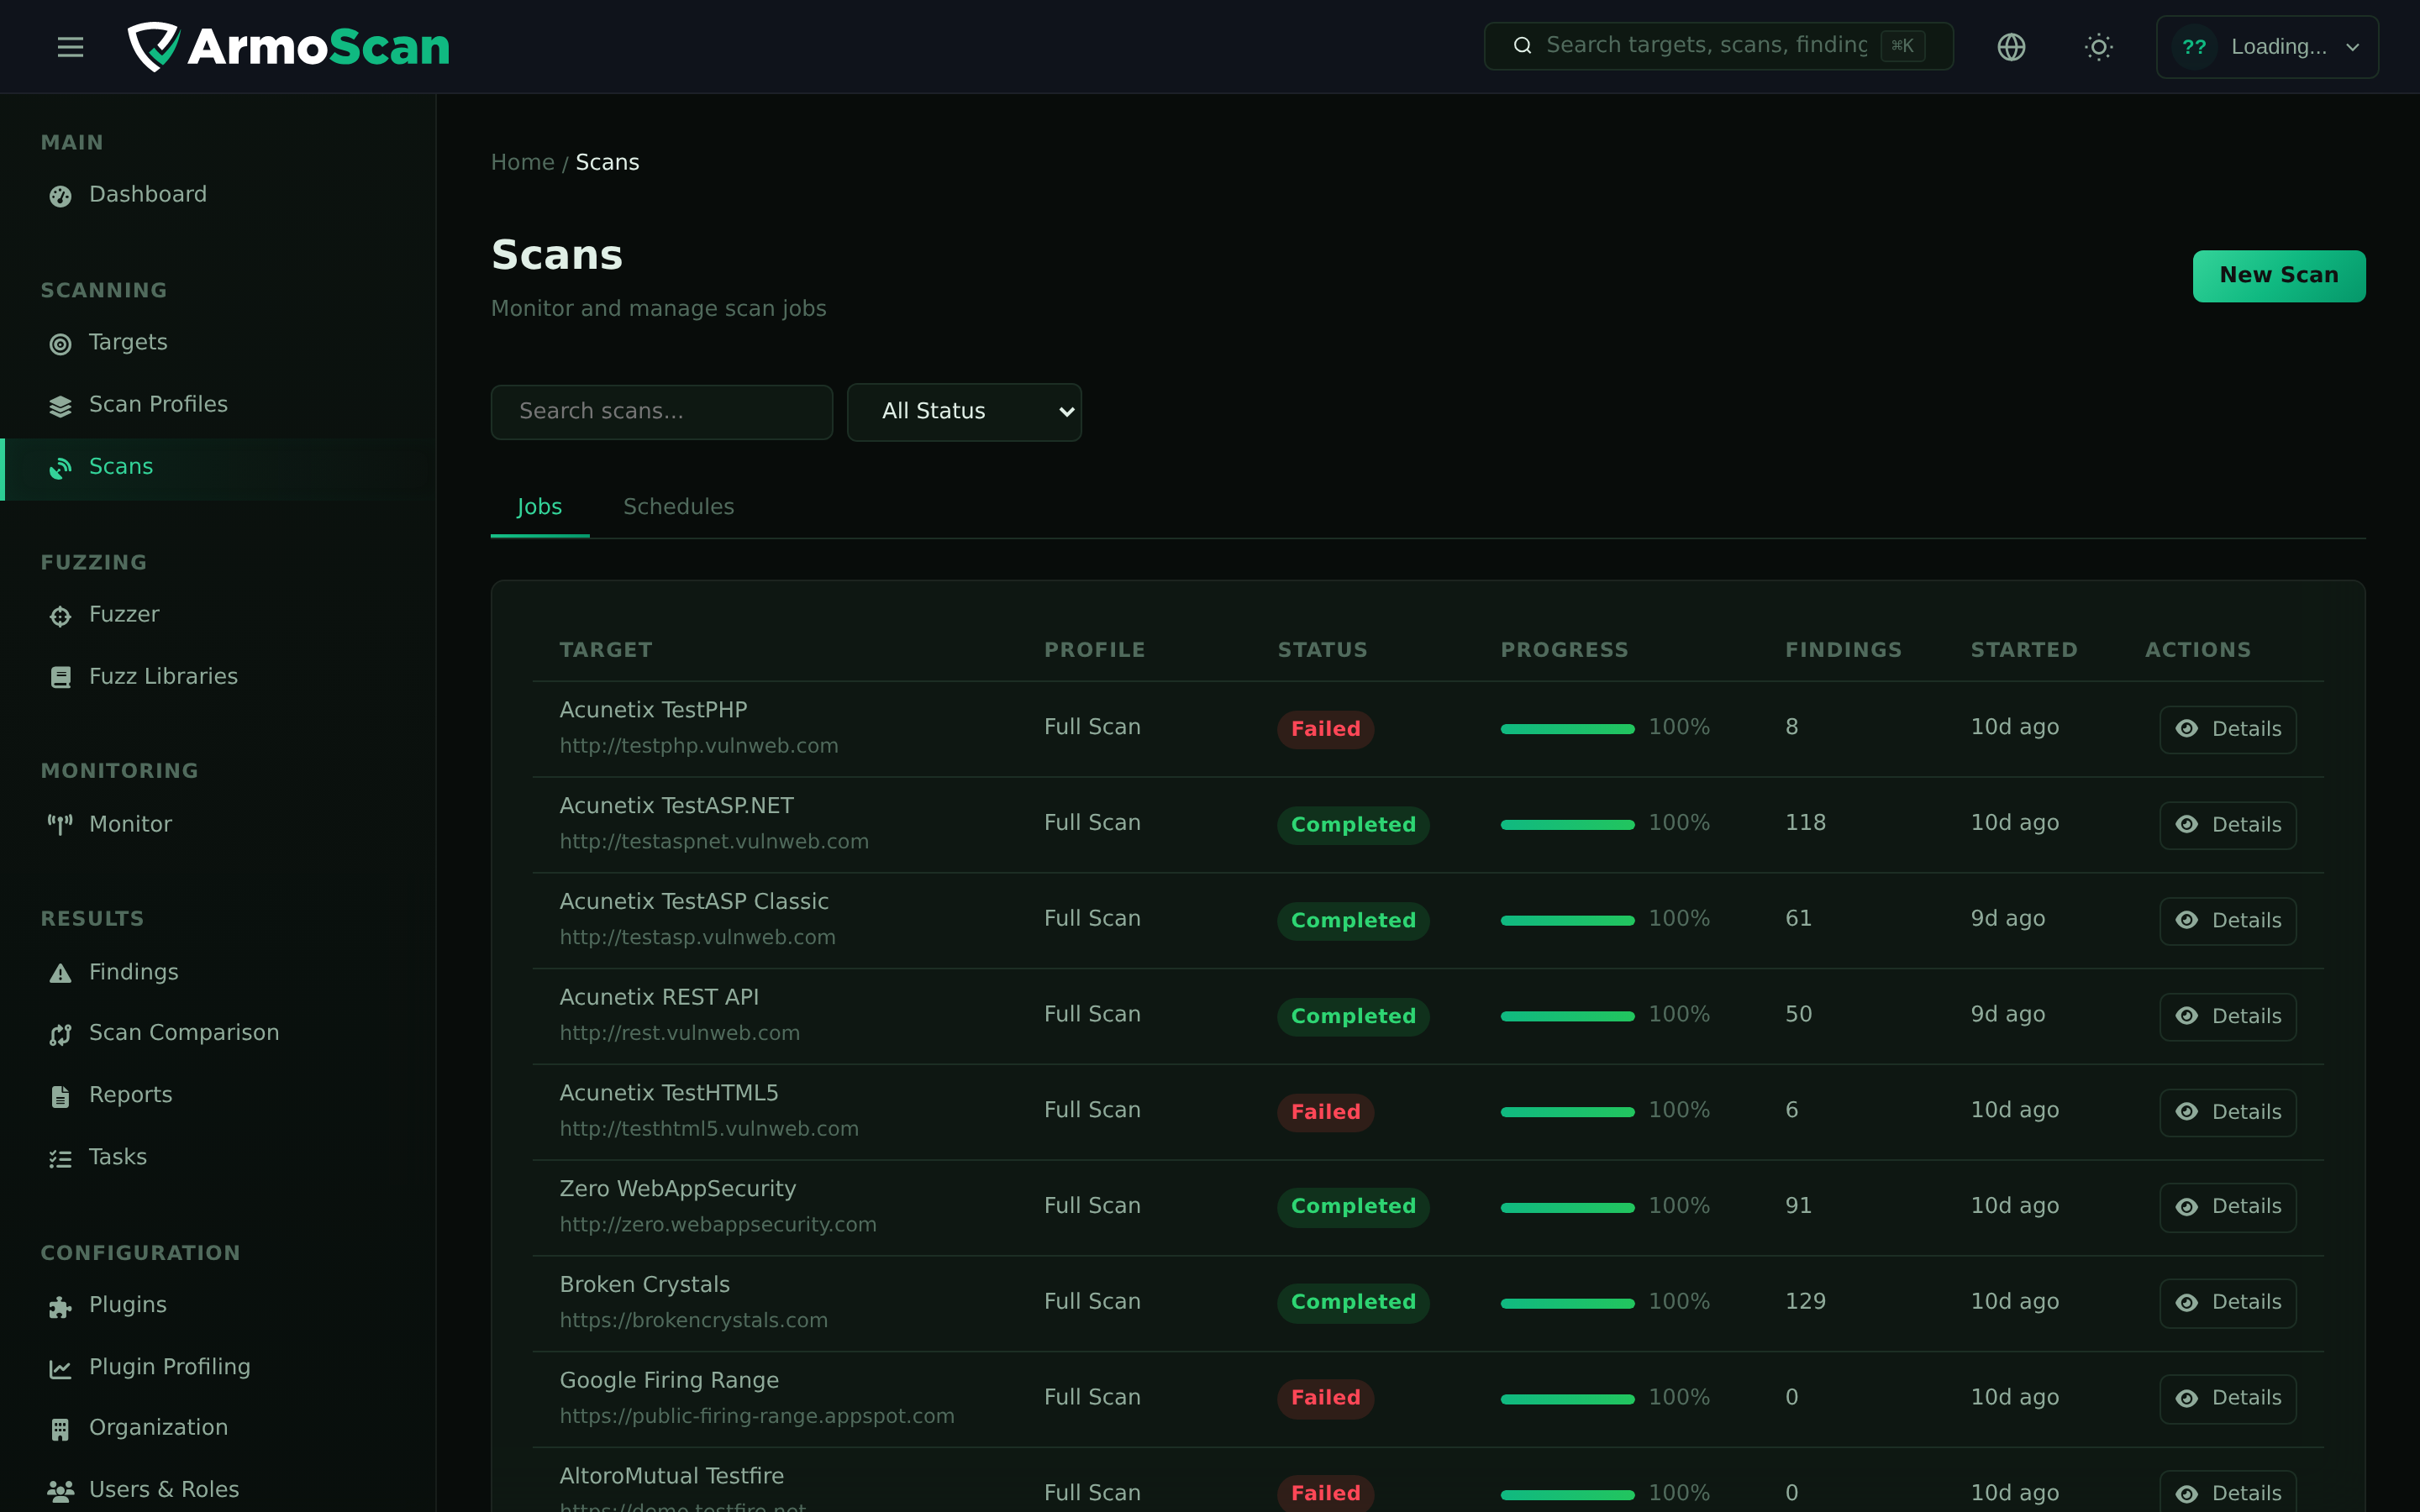Switch to the Schedules tab

coord(678,507)
